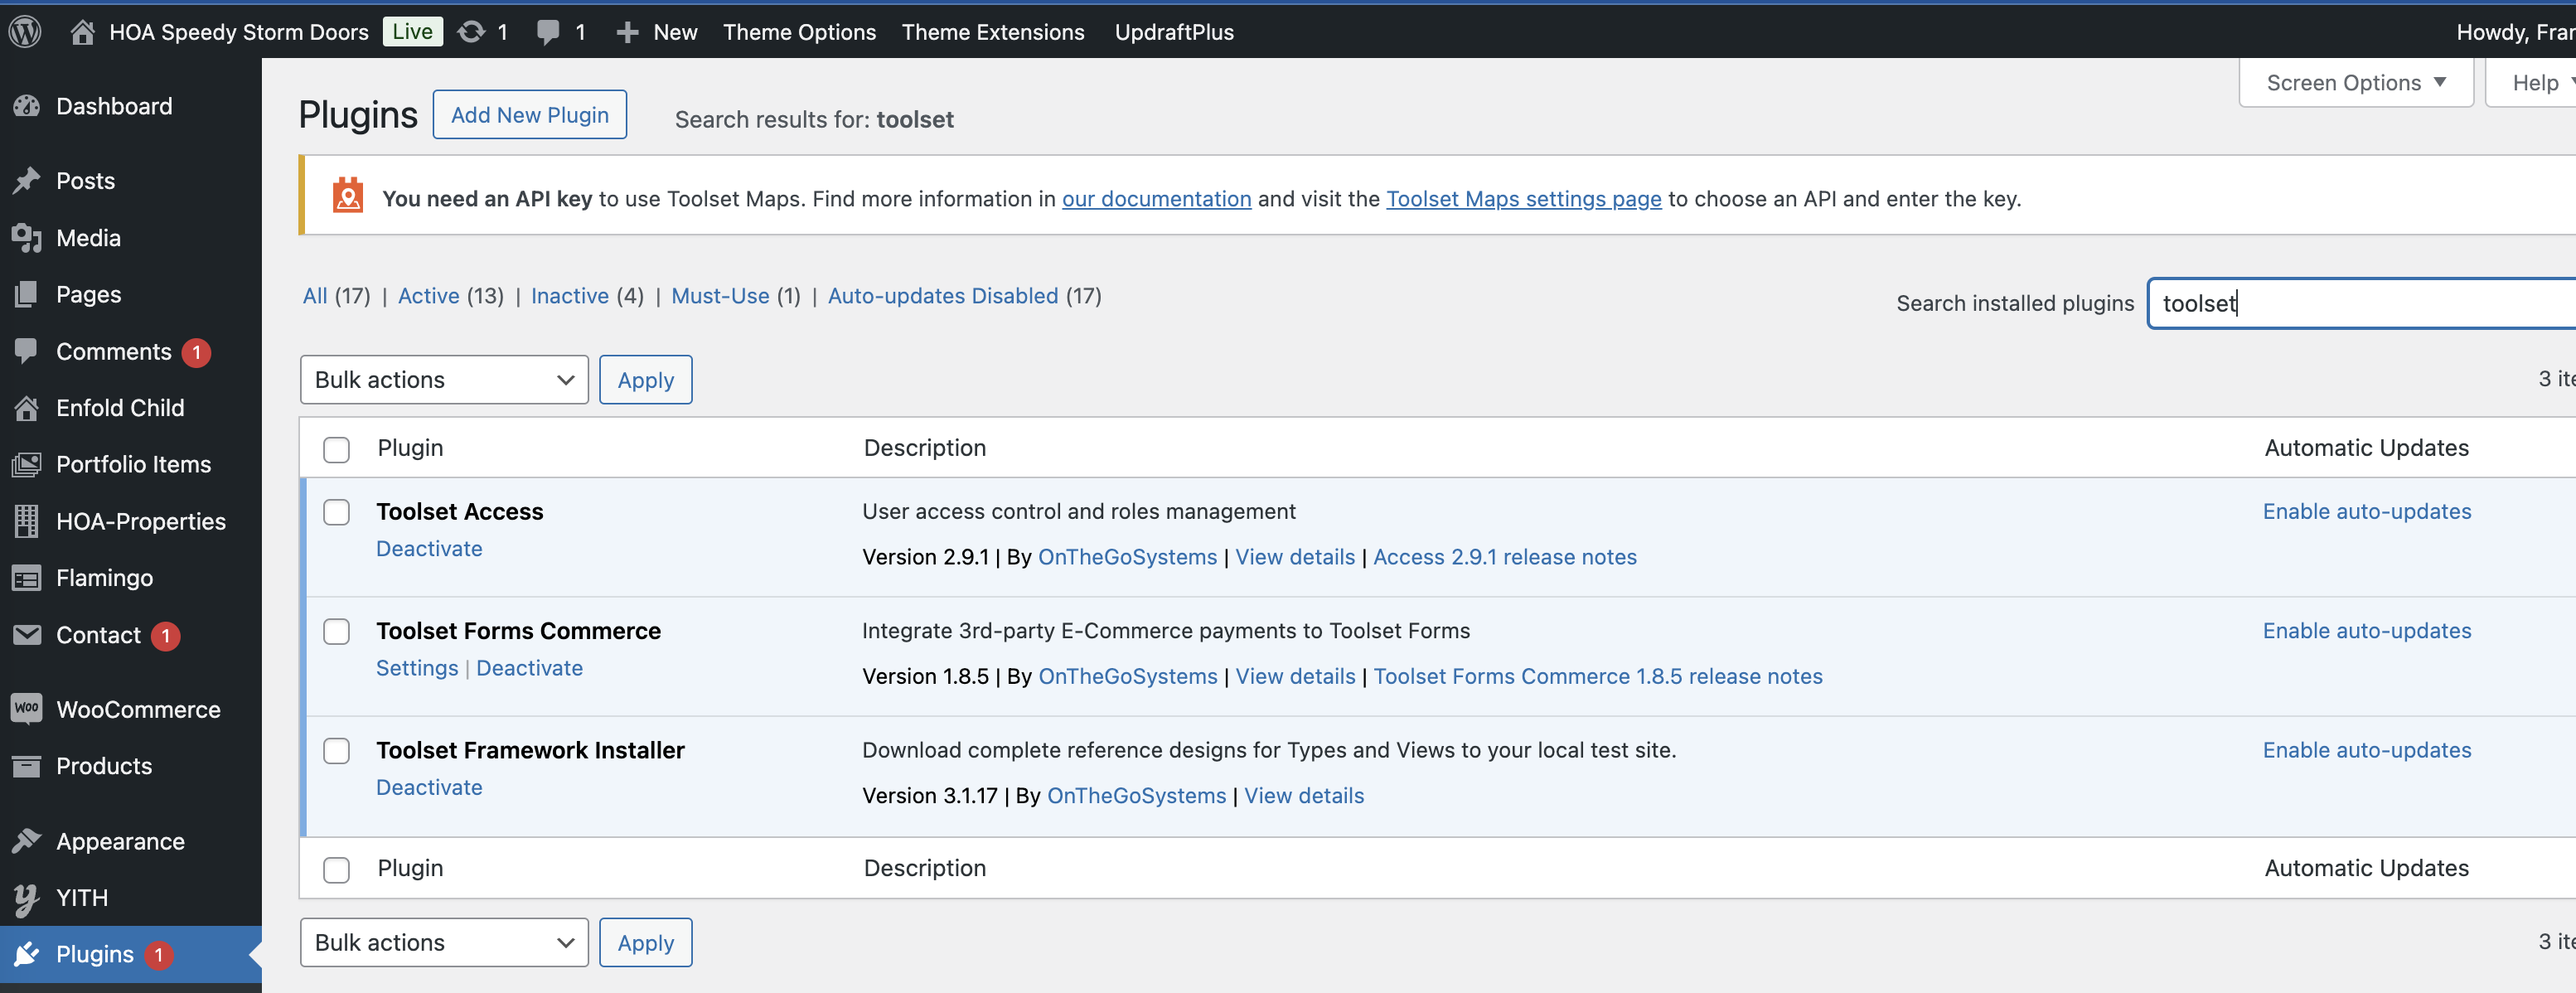Open the top Bulk actions dropdown

coord(444,380)
